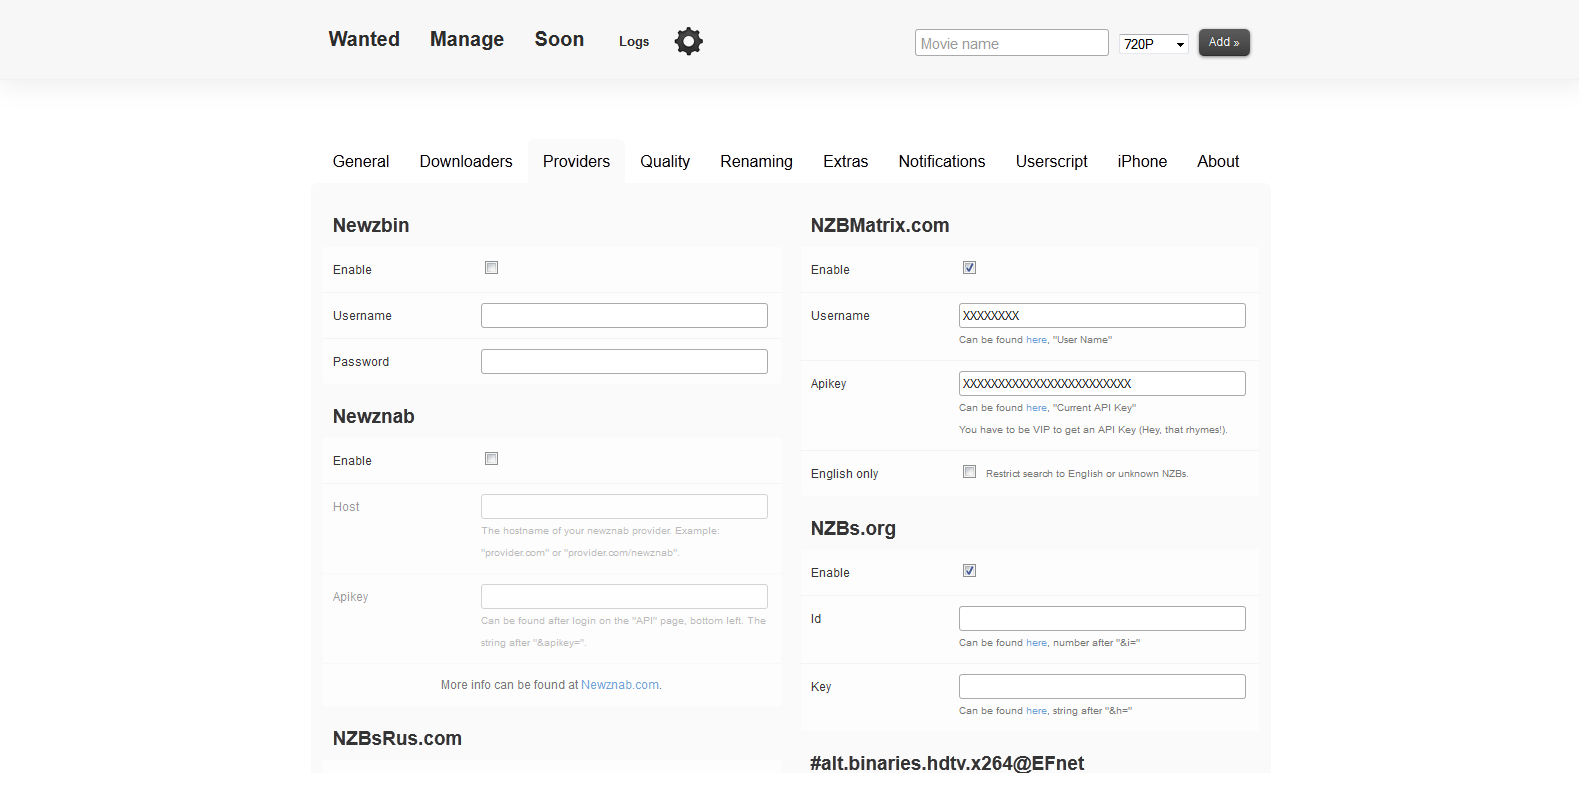Switch to the Userscript tab
The height and width of the screenshot is (793, 1579).
(x=1052, y=161)
